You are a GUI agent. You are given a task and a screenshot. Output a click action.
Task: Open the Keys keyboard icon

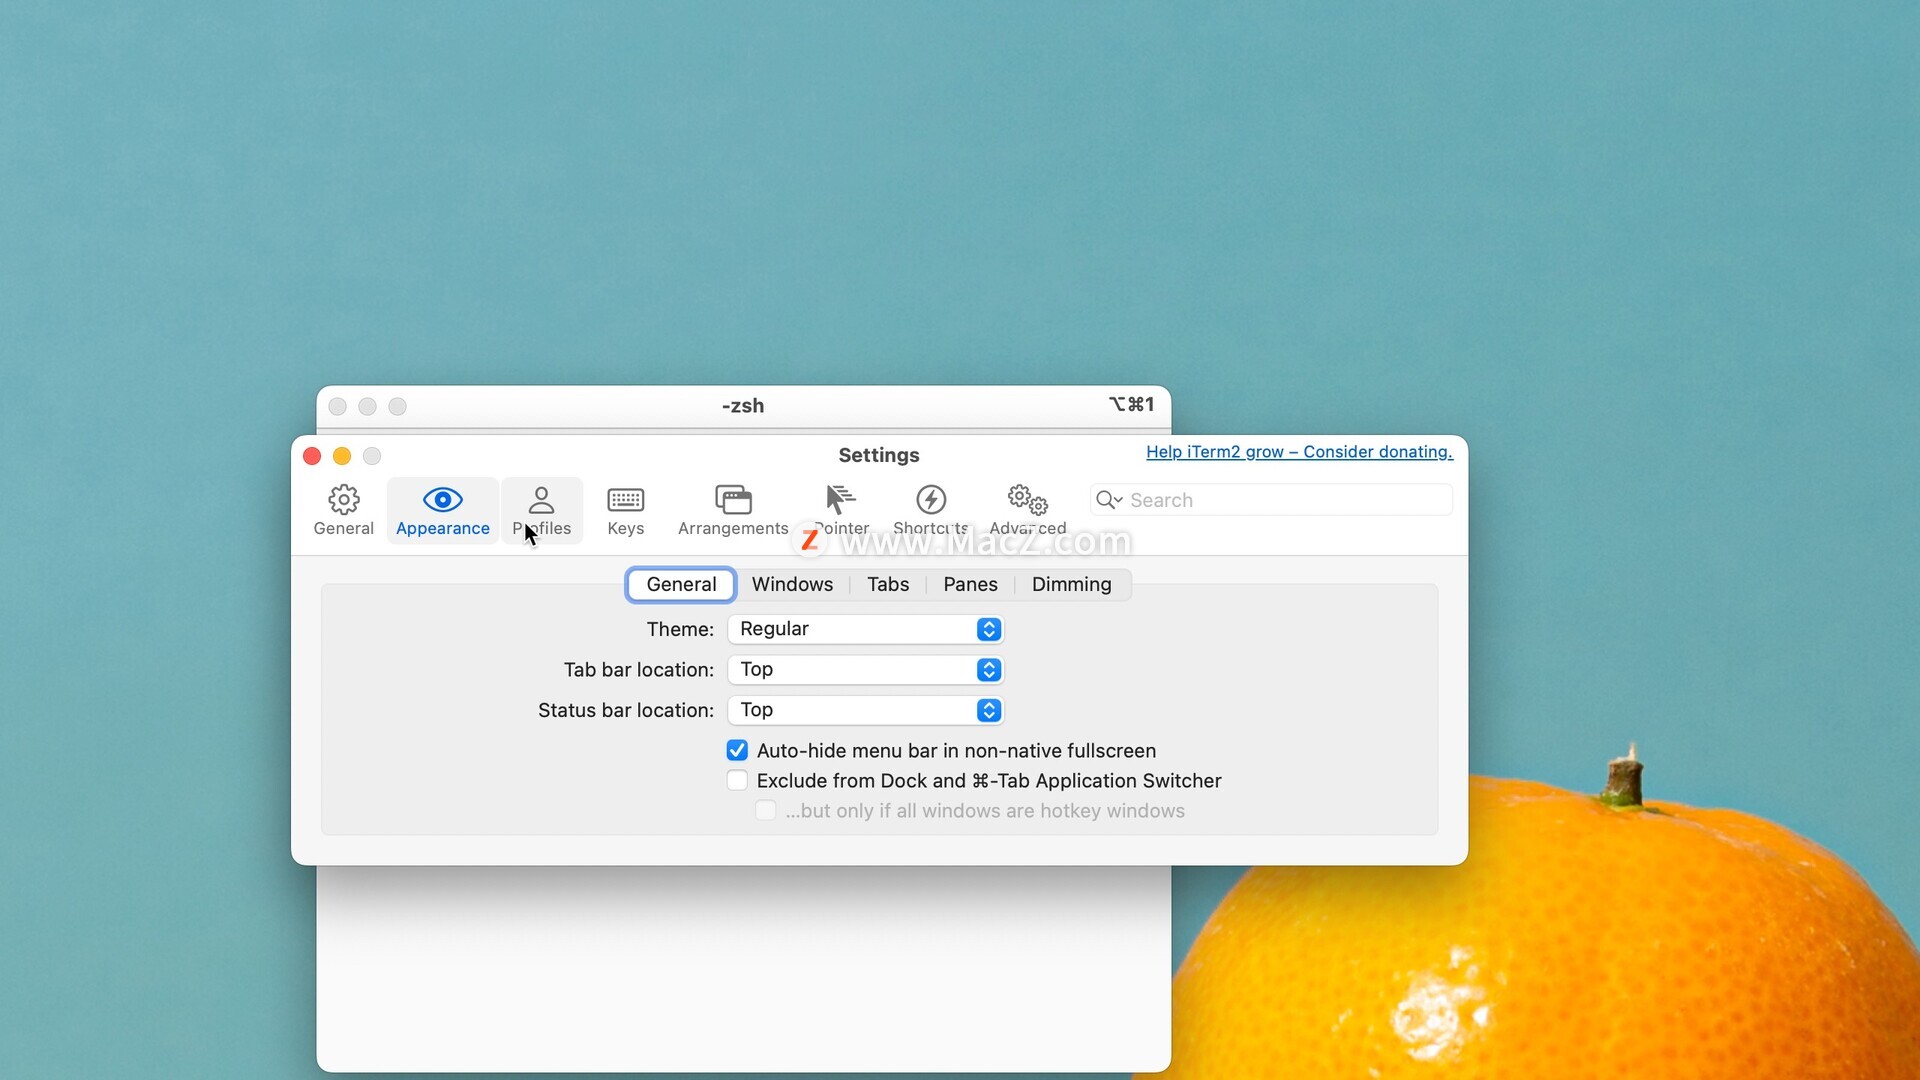(x=625, y=500)
